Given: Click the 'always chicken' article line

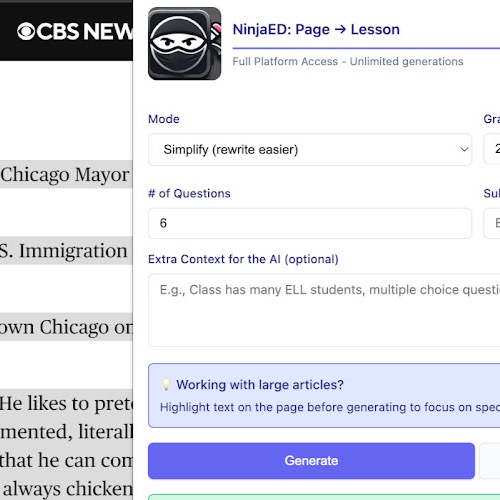Looking at the screenshot, I should [68, 489].
